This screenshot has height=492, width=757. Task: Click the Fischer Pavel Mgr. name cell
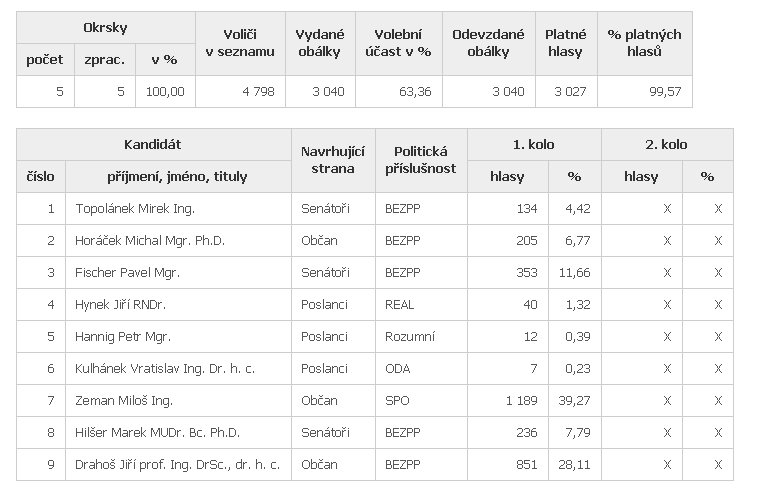coord(127,273)
